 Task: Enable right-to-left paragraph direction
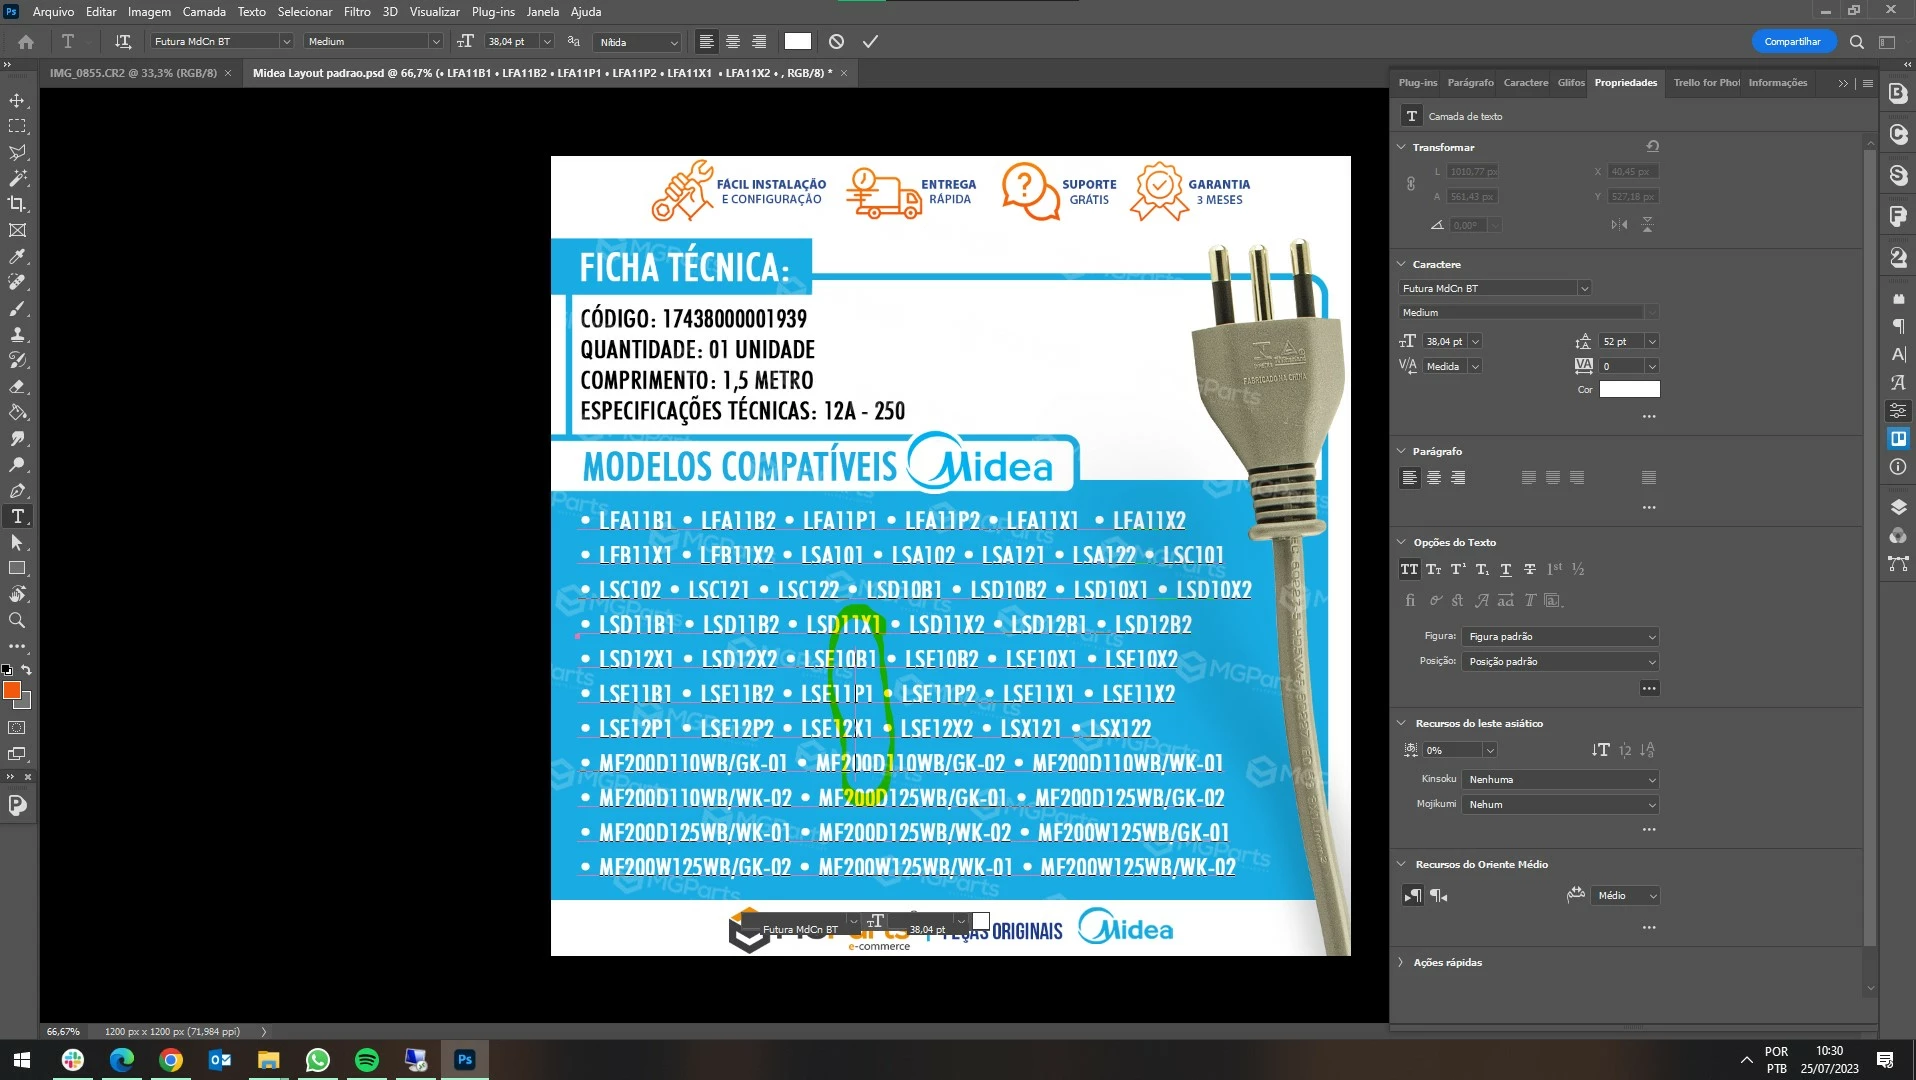[x=1438, y=896]
